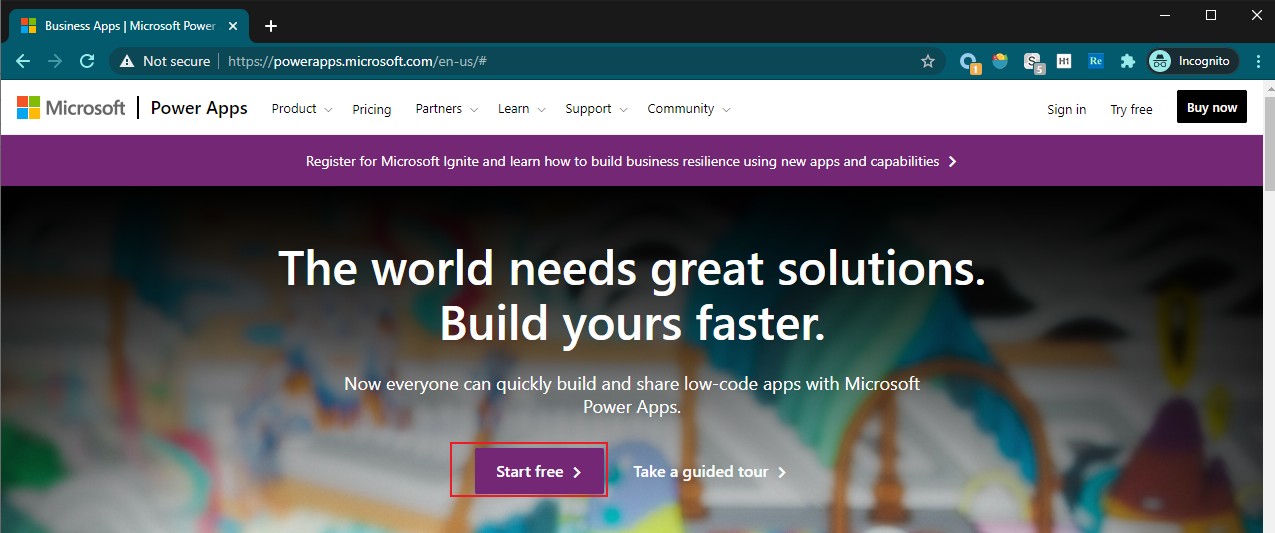Image resolution: width=1275 pixels, height=533 pixels.
Task: Click the address bar URL field
Action: pos(570,61)
